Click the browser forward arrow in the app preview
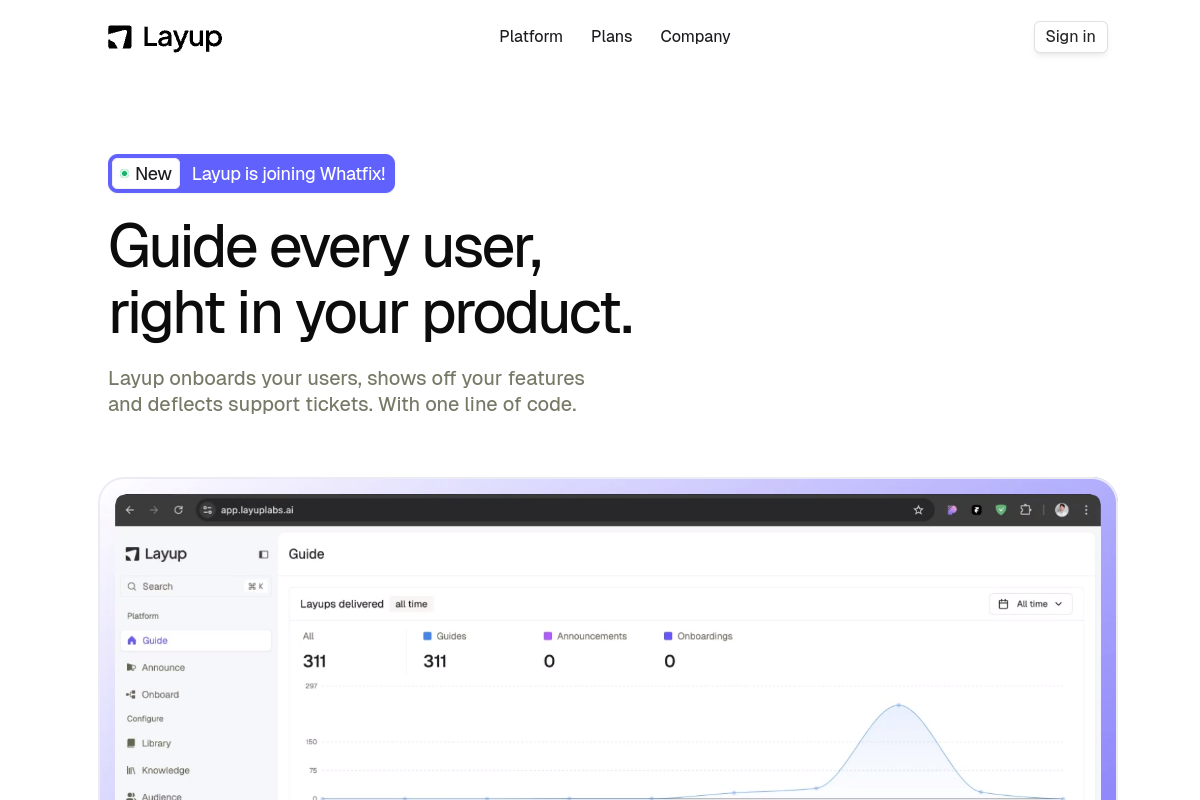The width and height of the screenshot is (1200, 800). coord(154,510)
